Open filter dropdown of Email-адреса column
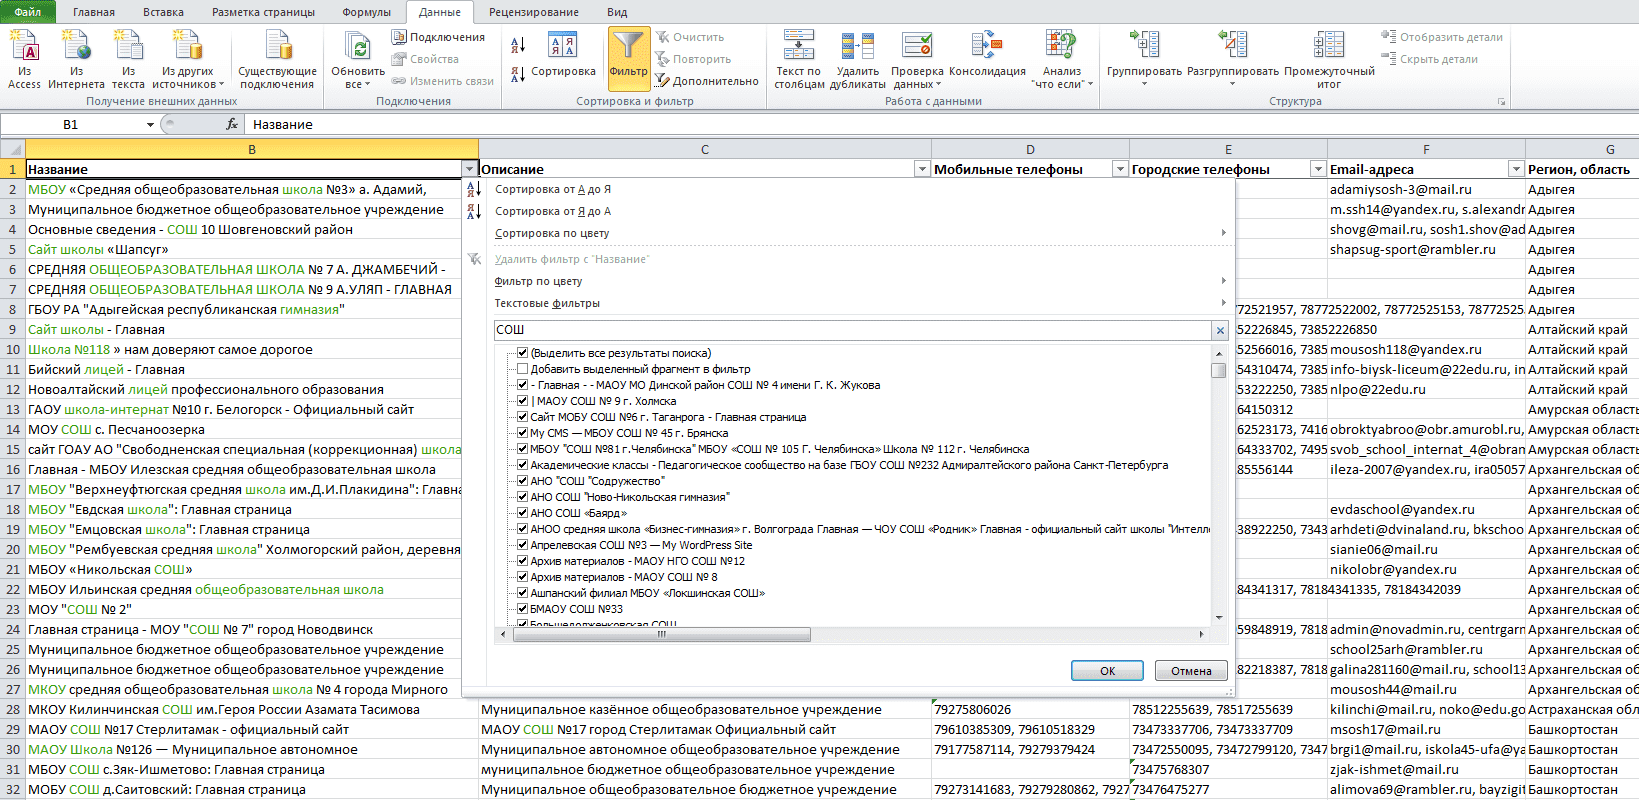This screenshot has width=1639, height=800. click(x=1516, y=169)
